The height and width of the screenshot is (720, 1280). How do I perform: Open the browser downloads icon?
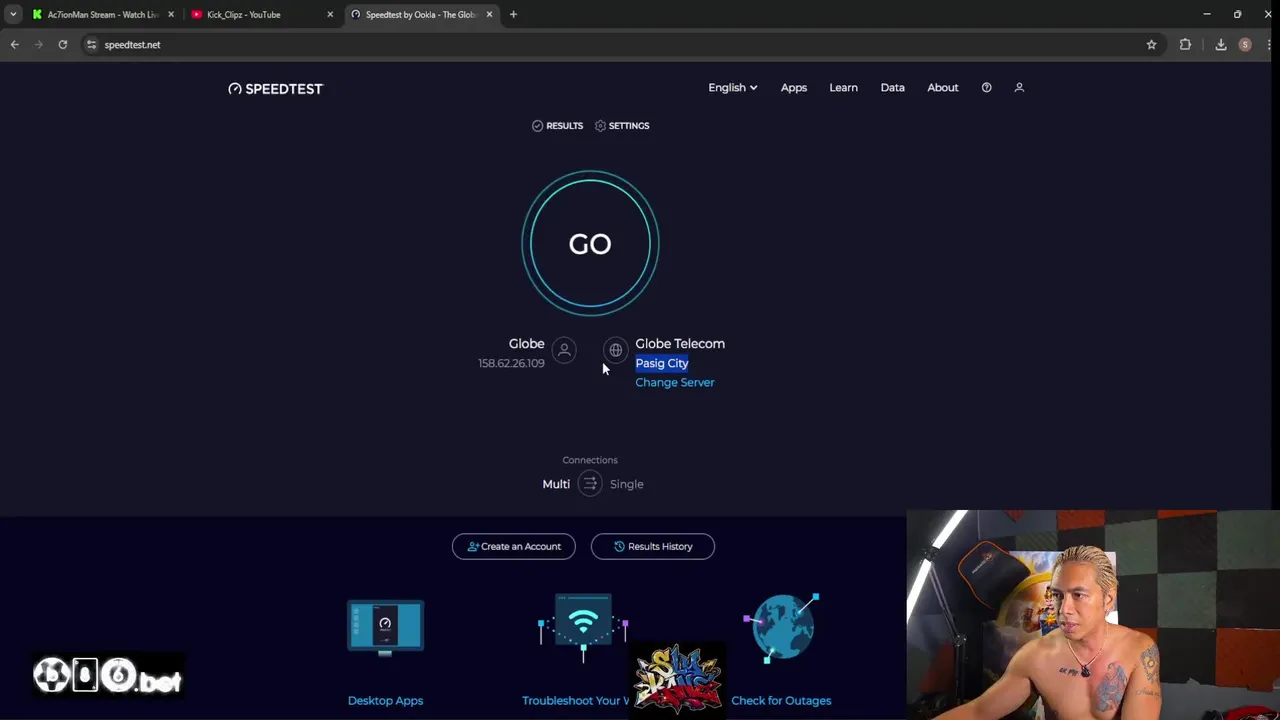click(1221, 45)
